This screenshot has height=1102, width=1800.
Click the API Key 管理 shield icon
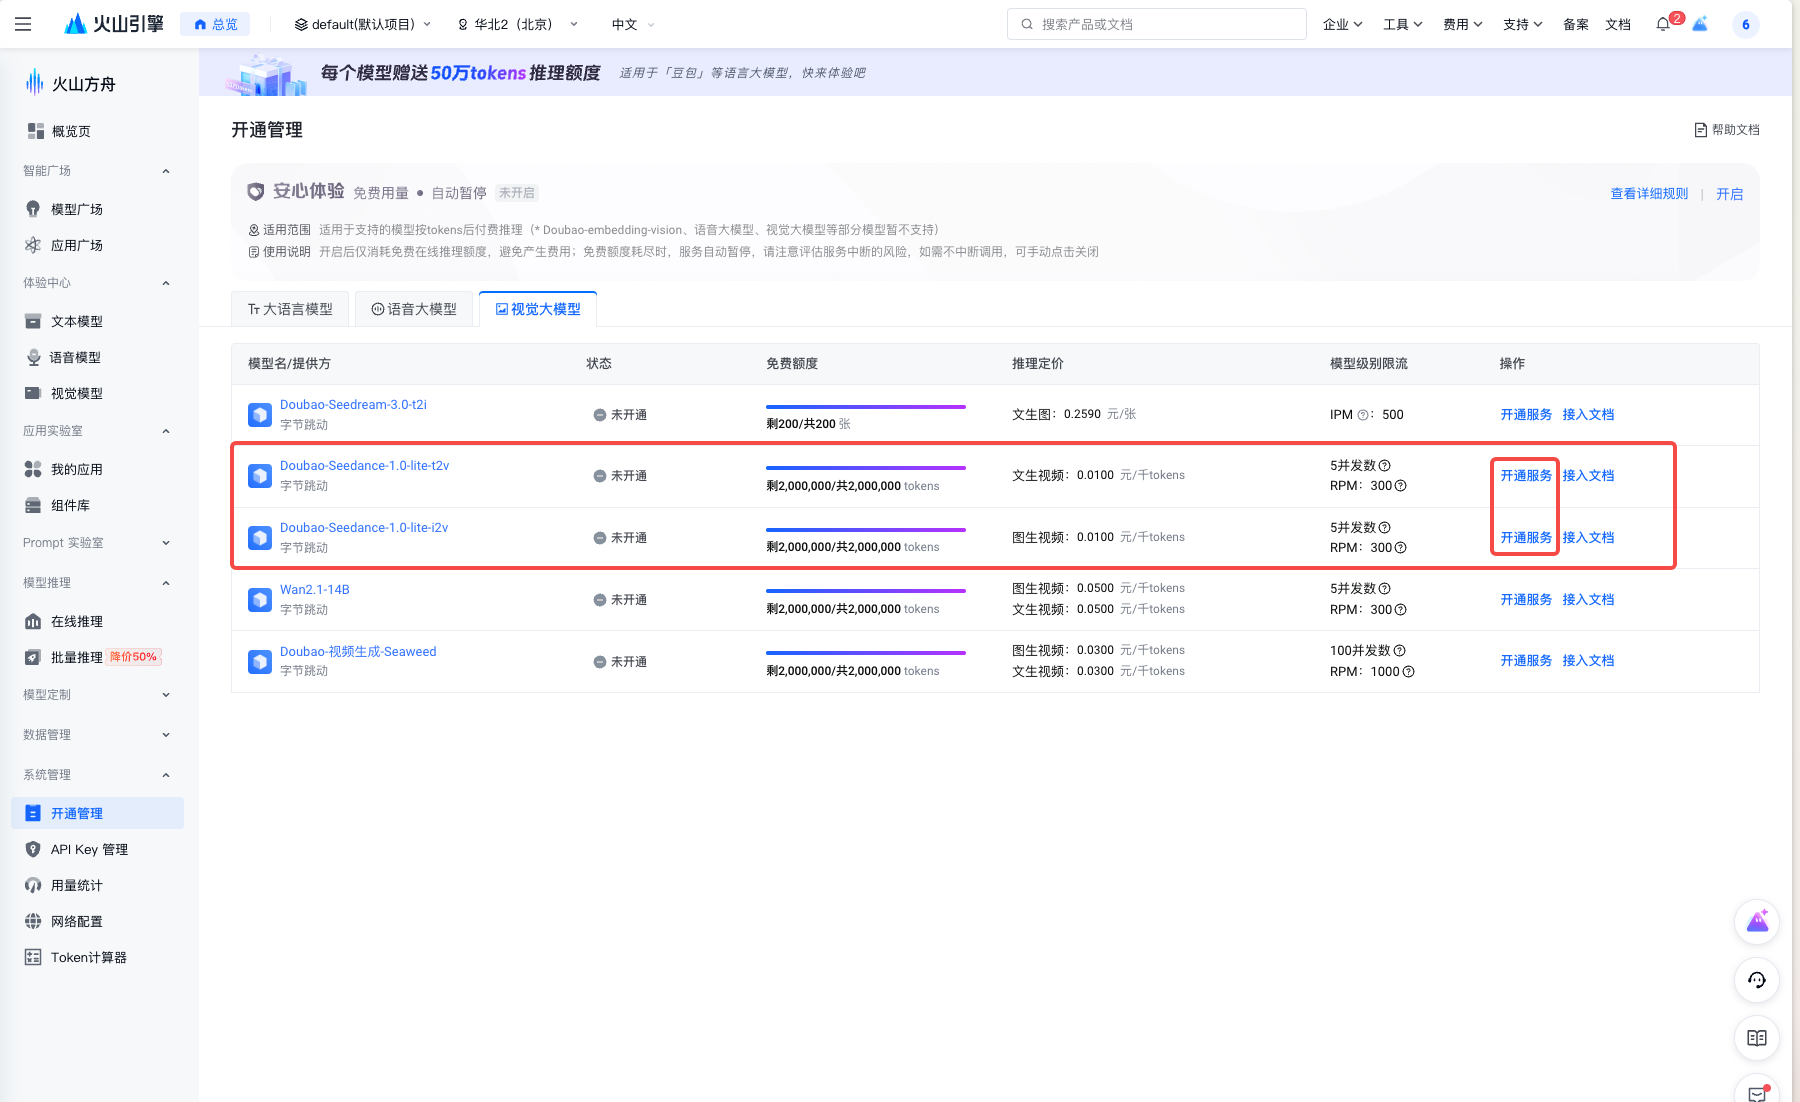tap(33, 849)
